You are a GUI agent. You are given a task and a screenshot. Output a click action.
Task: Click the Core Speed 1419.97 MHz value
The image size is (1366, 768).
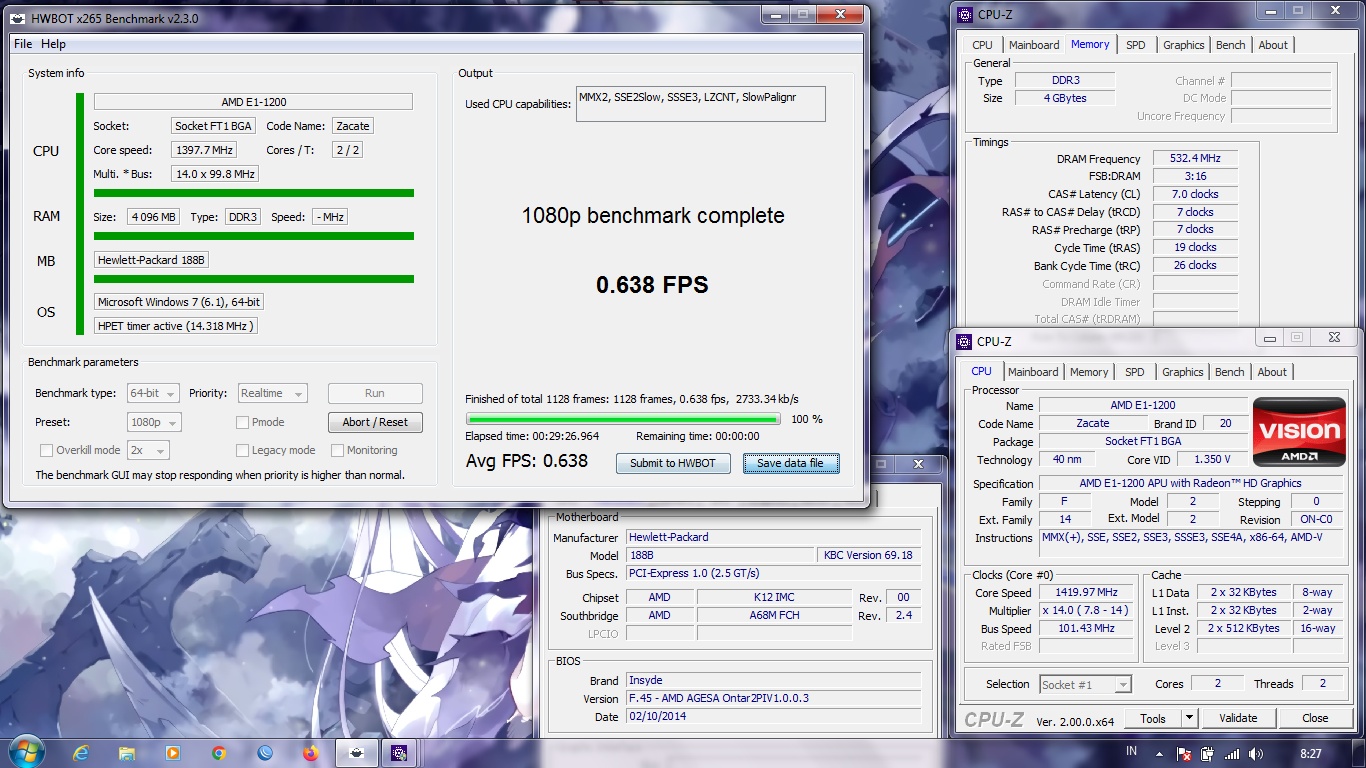pyautogui.click(x=1087, y=593)
